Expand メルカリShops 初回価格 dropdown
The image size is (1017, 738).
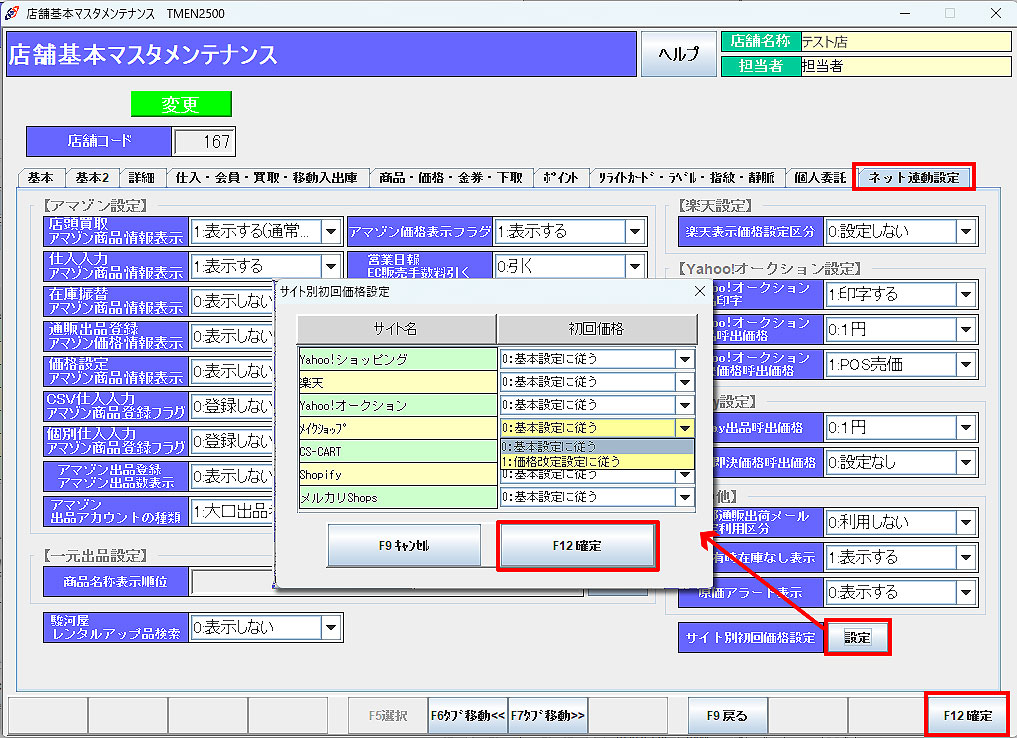click(x=684, y=497)
